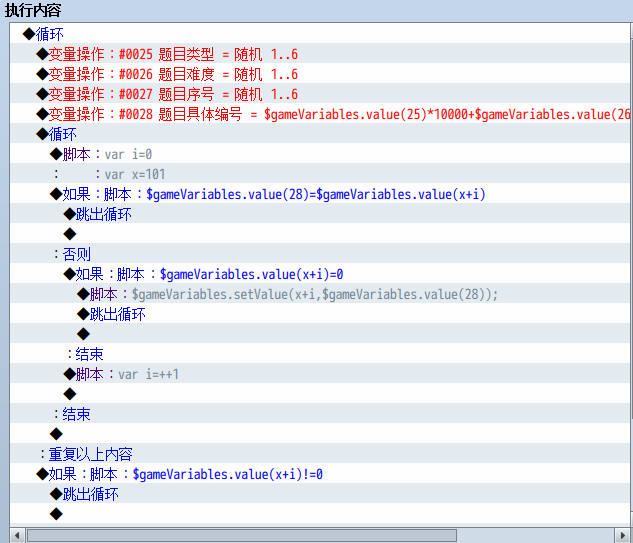The width and height of the screenshot is (633, 543).
Task: Select the nested 循环 command line
Action: tap(319, 134)
